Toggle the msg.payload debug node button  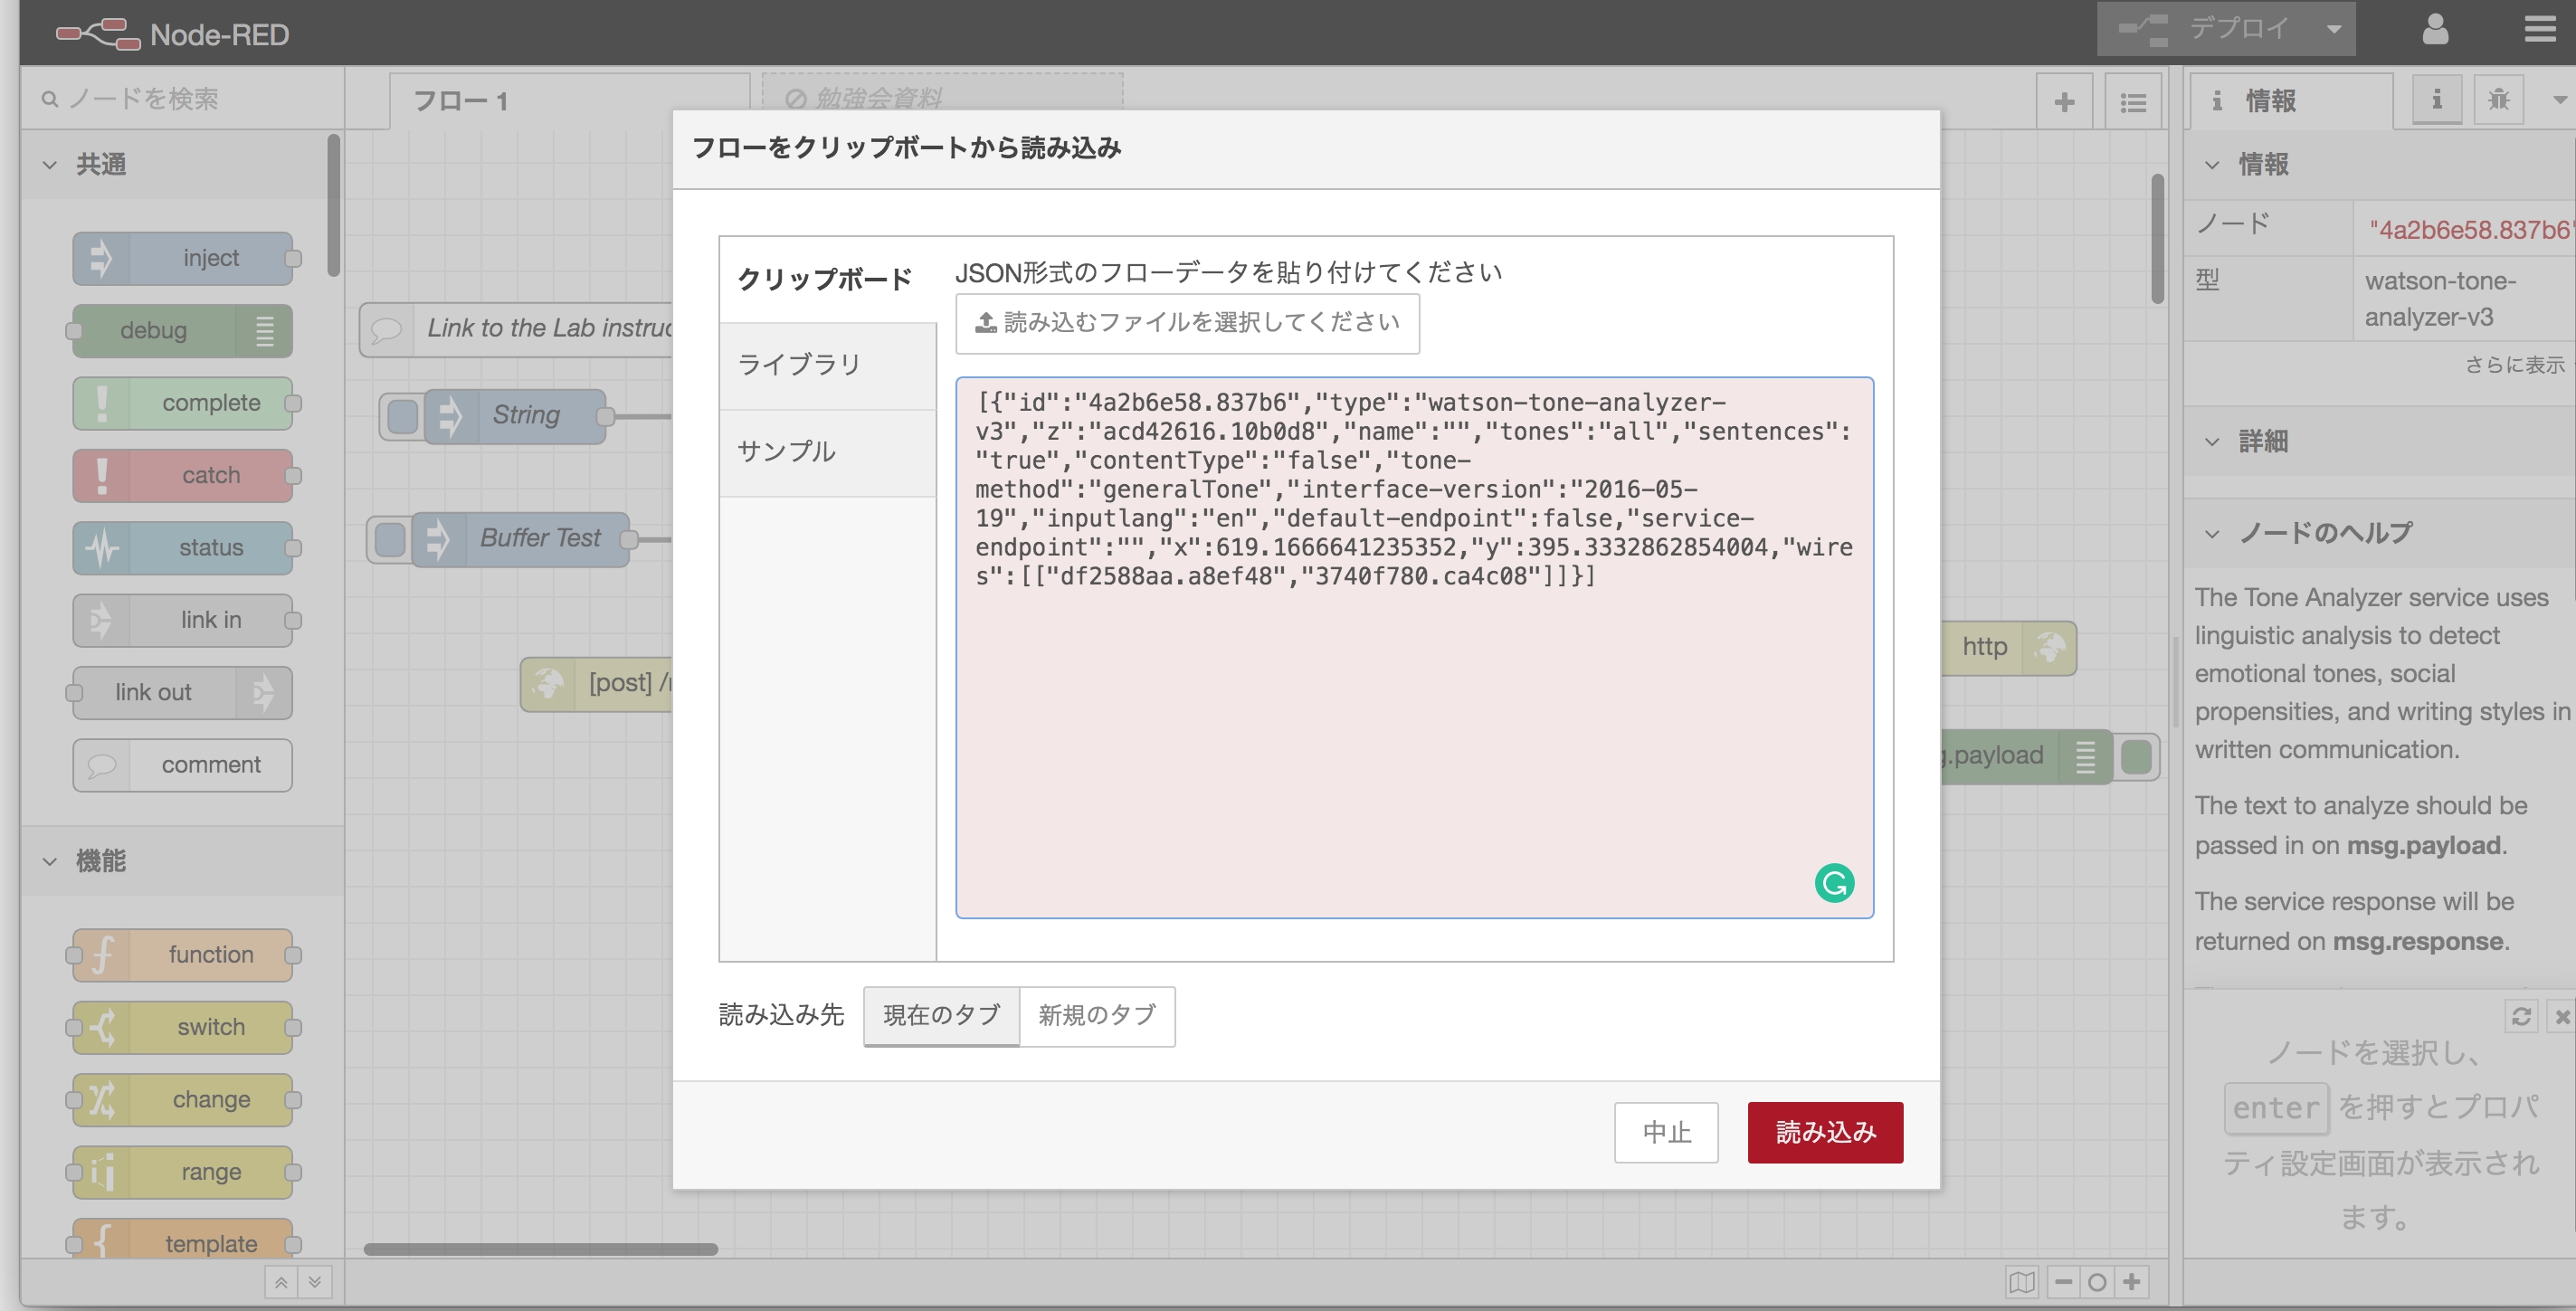(2136, 756)
